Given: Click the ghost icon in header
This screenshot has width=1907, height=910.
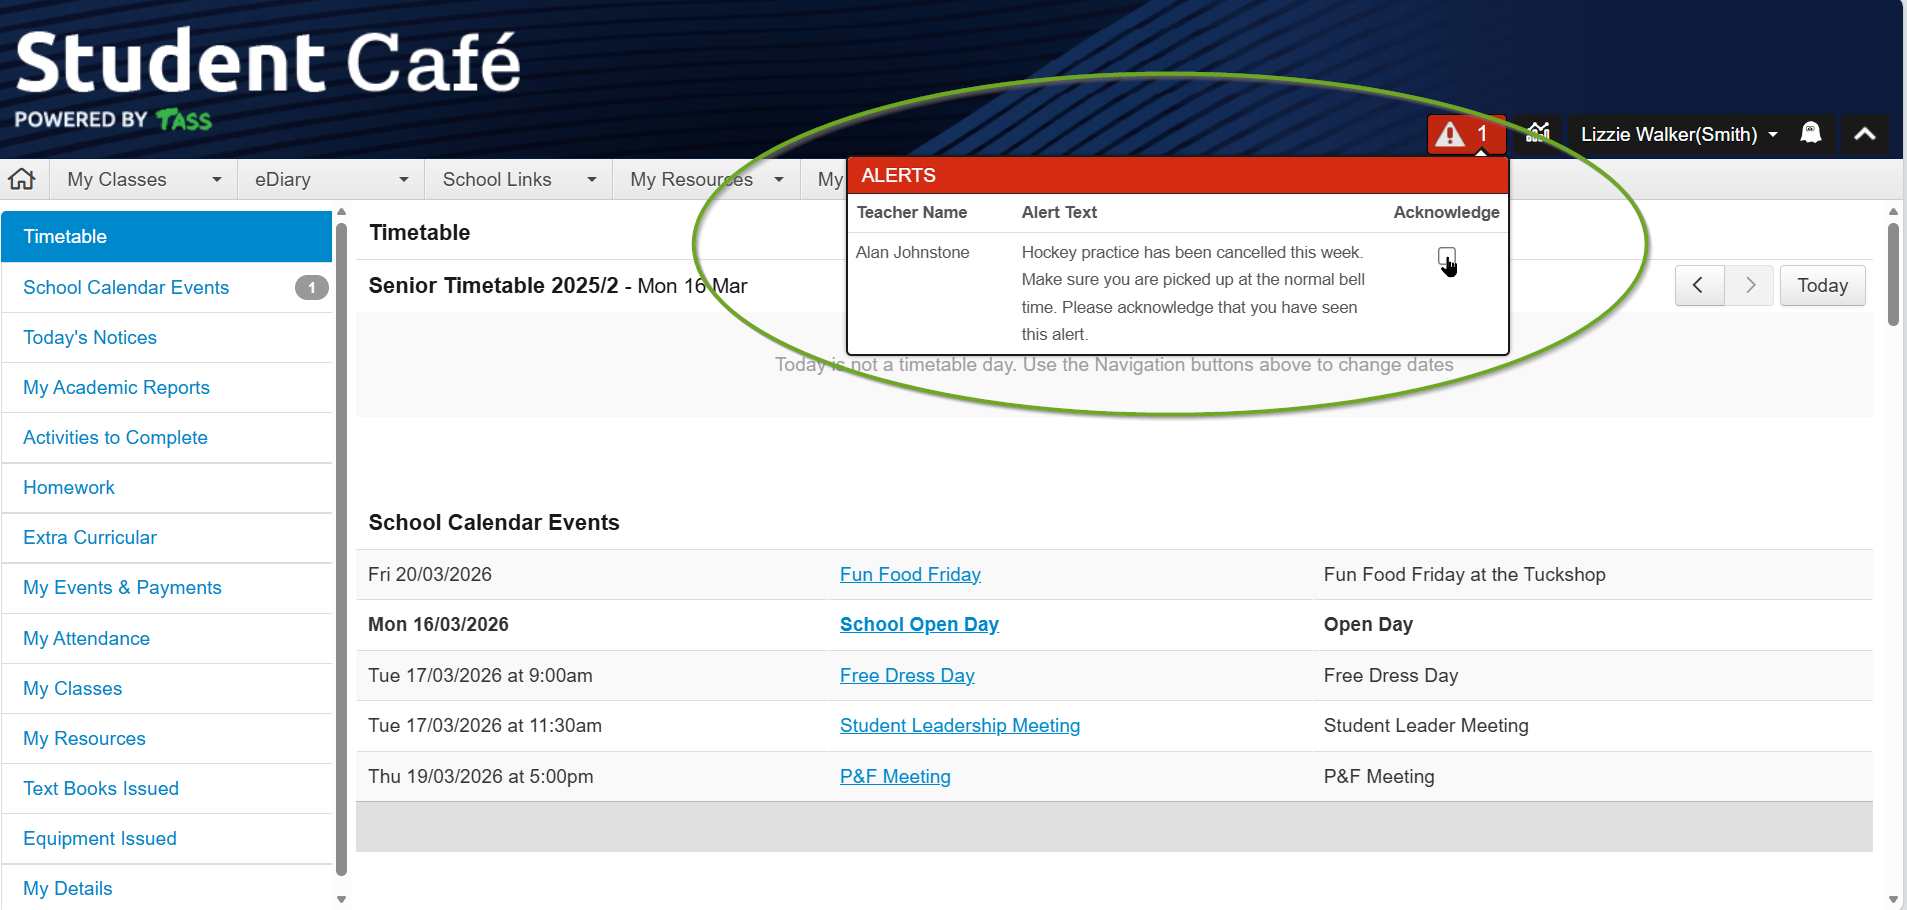Looking at the screenshot, I should tap(1810, 133).
